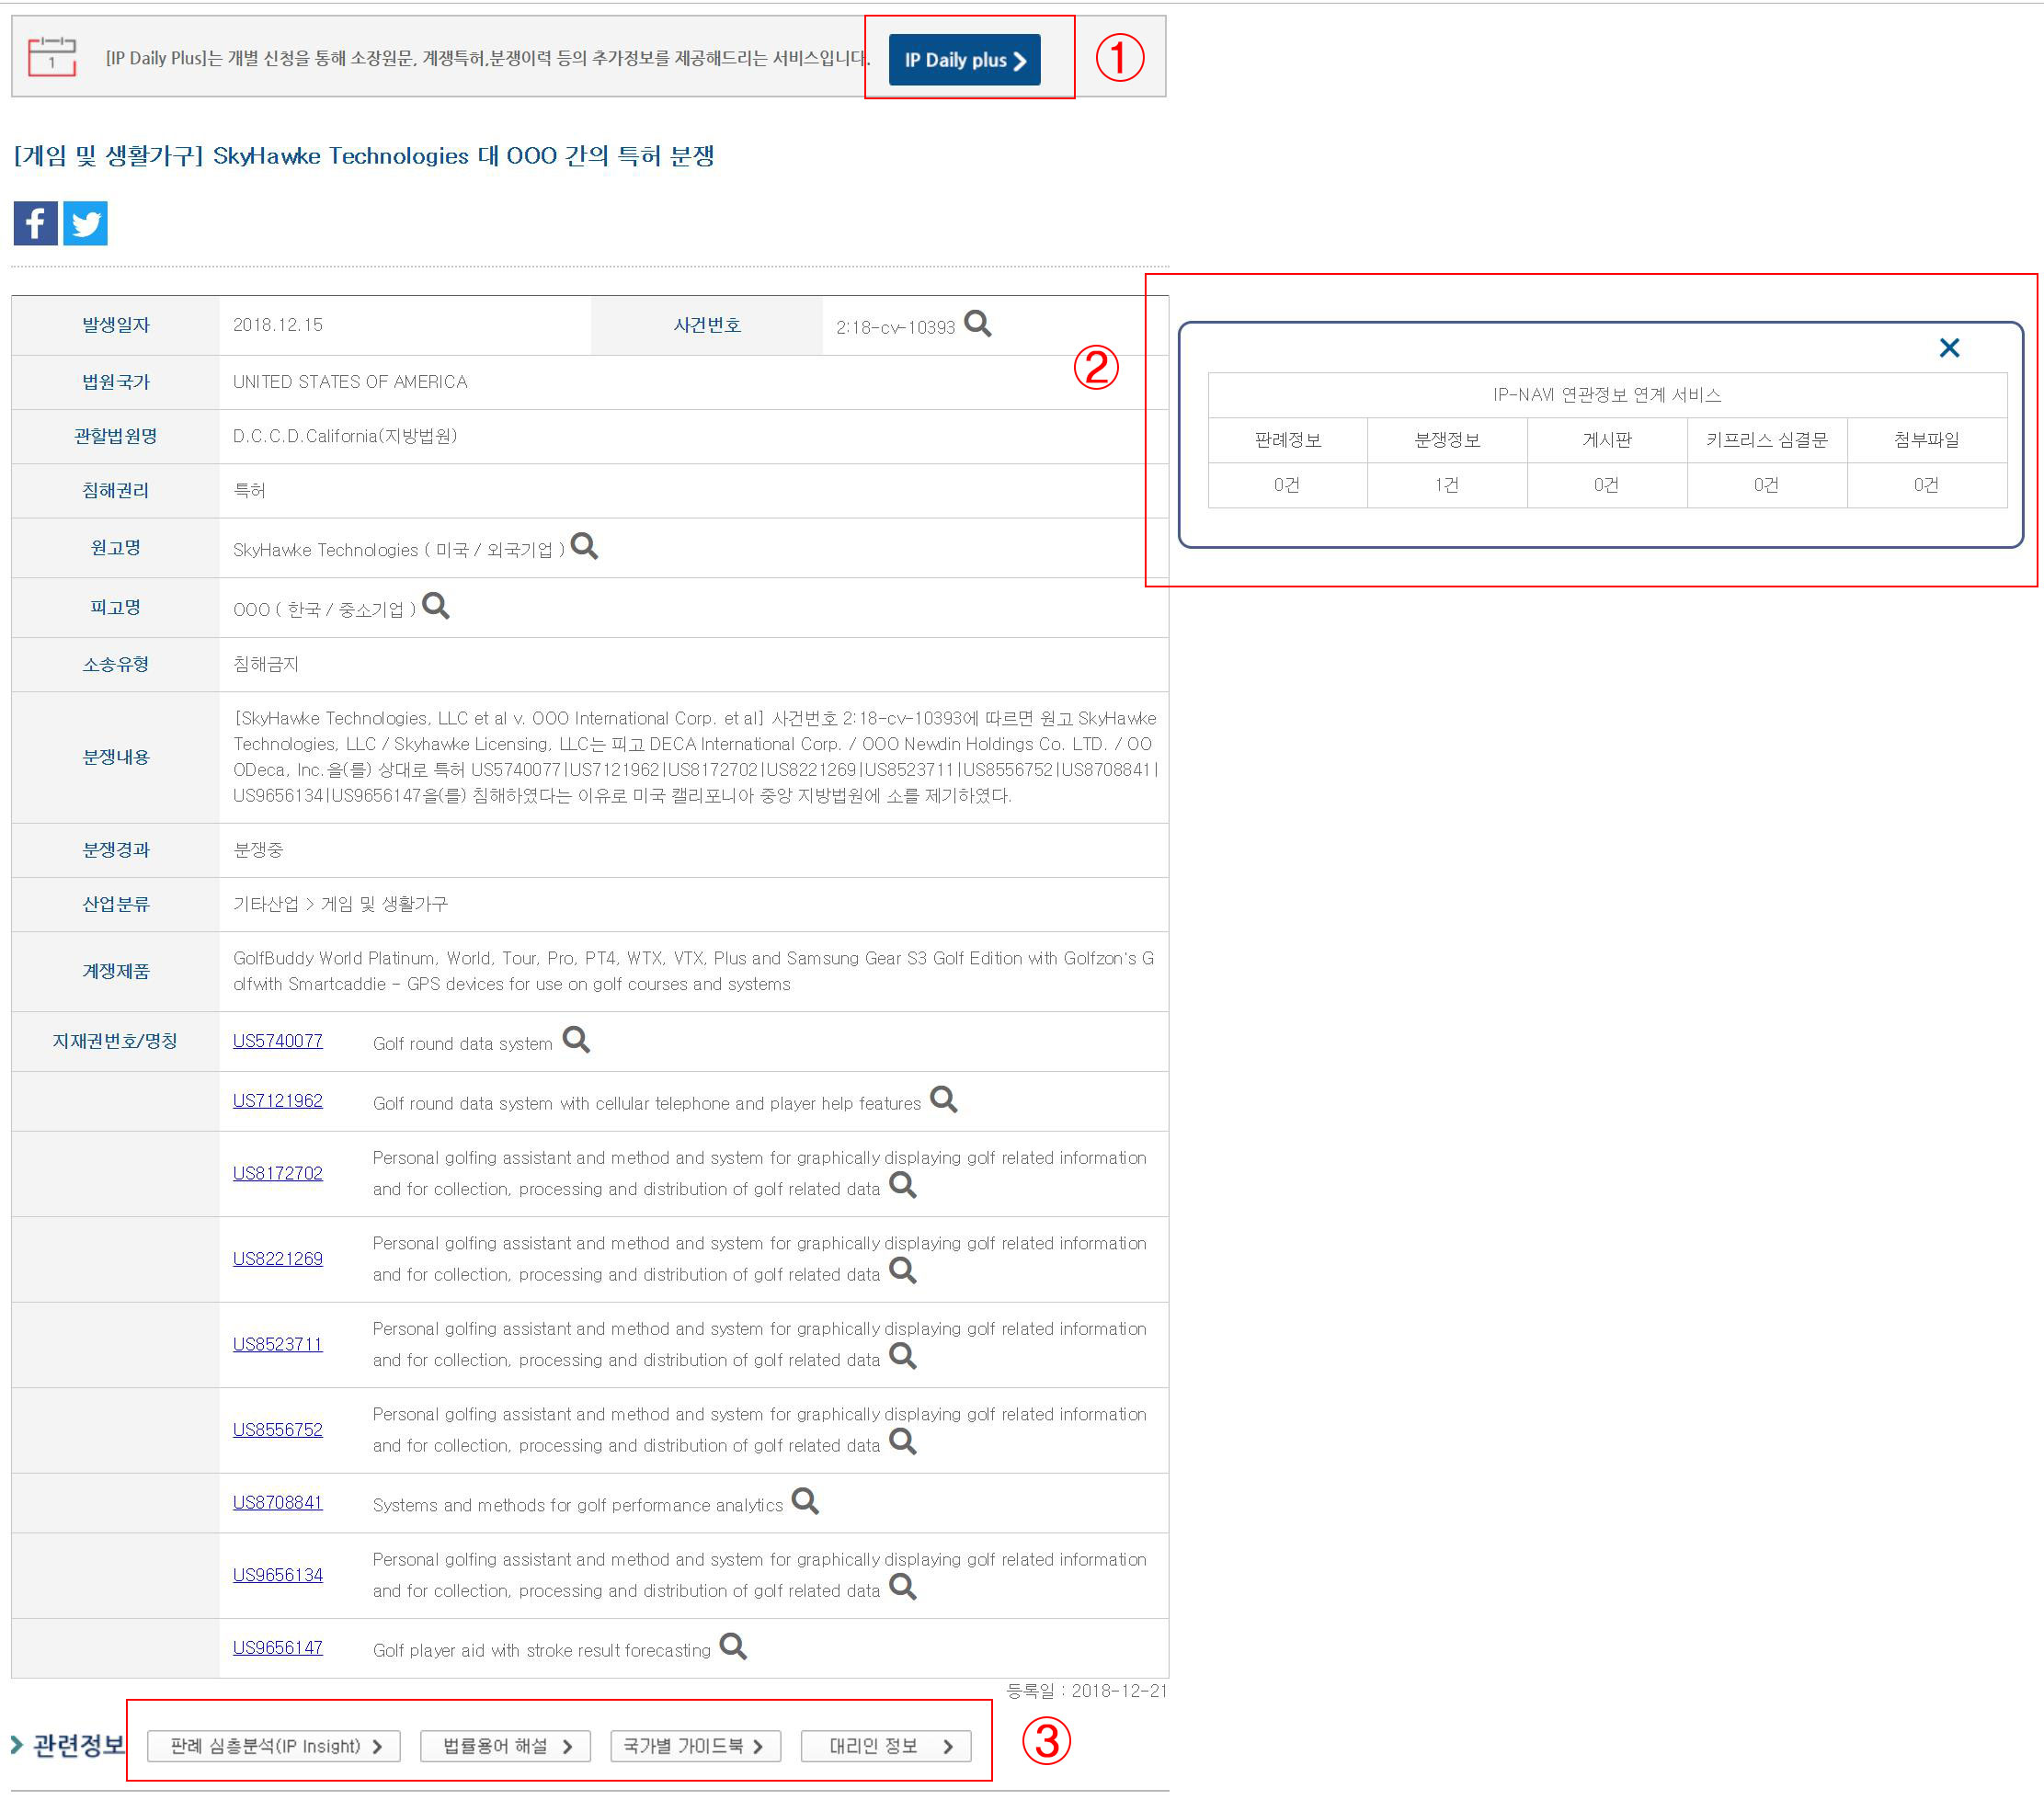Click the GolfBuddy World Platinum product text
Image resolution: width=2044 pixels, height=1800 pixels.
click(x=693, y=971)
